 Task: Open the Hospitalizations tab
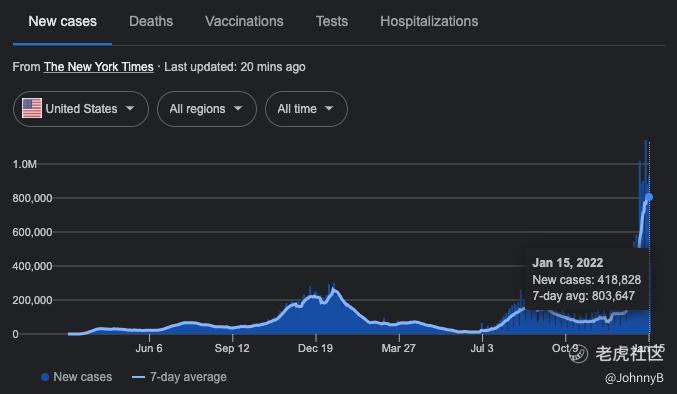tap(429, 22)
